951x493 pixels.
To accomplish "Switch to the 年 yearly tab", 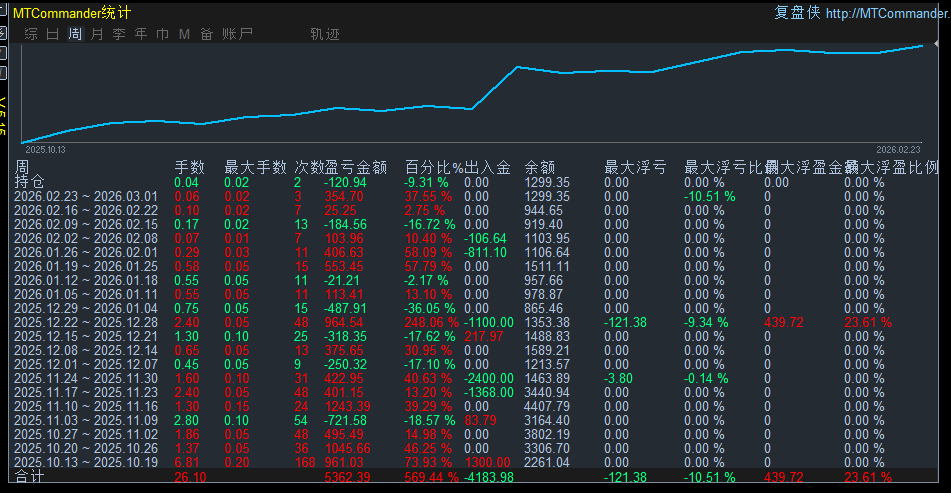I will tap(141, 34).
